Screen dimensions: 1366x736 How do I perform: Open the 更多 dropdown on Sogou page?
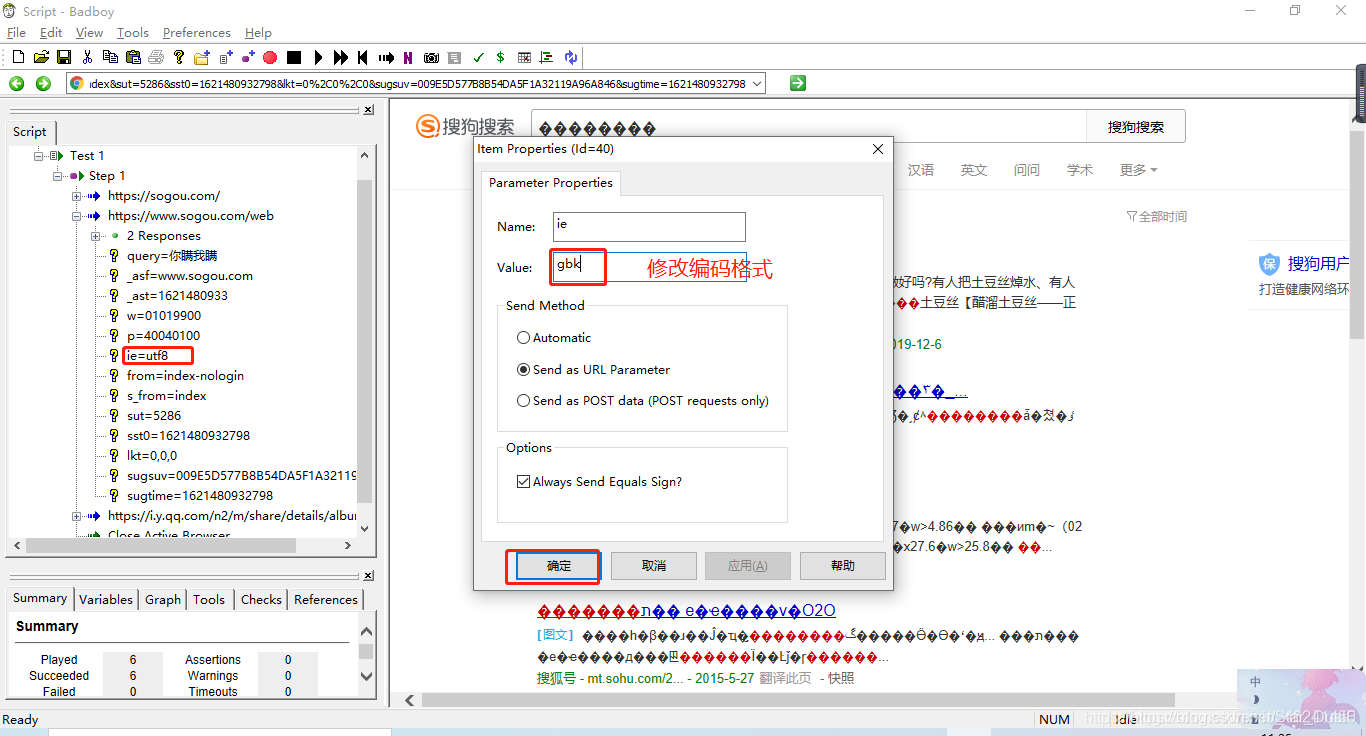1138,170
